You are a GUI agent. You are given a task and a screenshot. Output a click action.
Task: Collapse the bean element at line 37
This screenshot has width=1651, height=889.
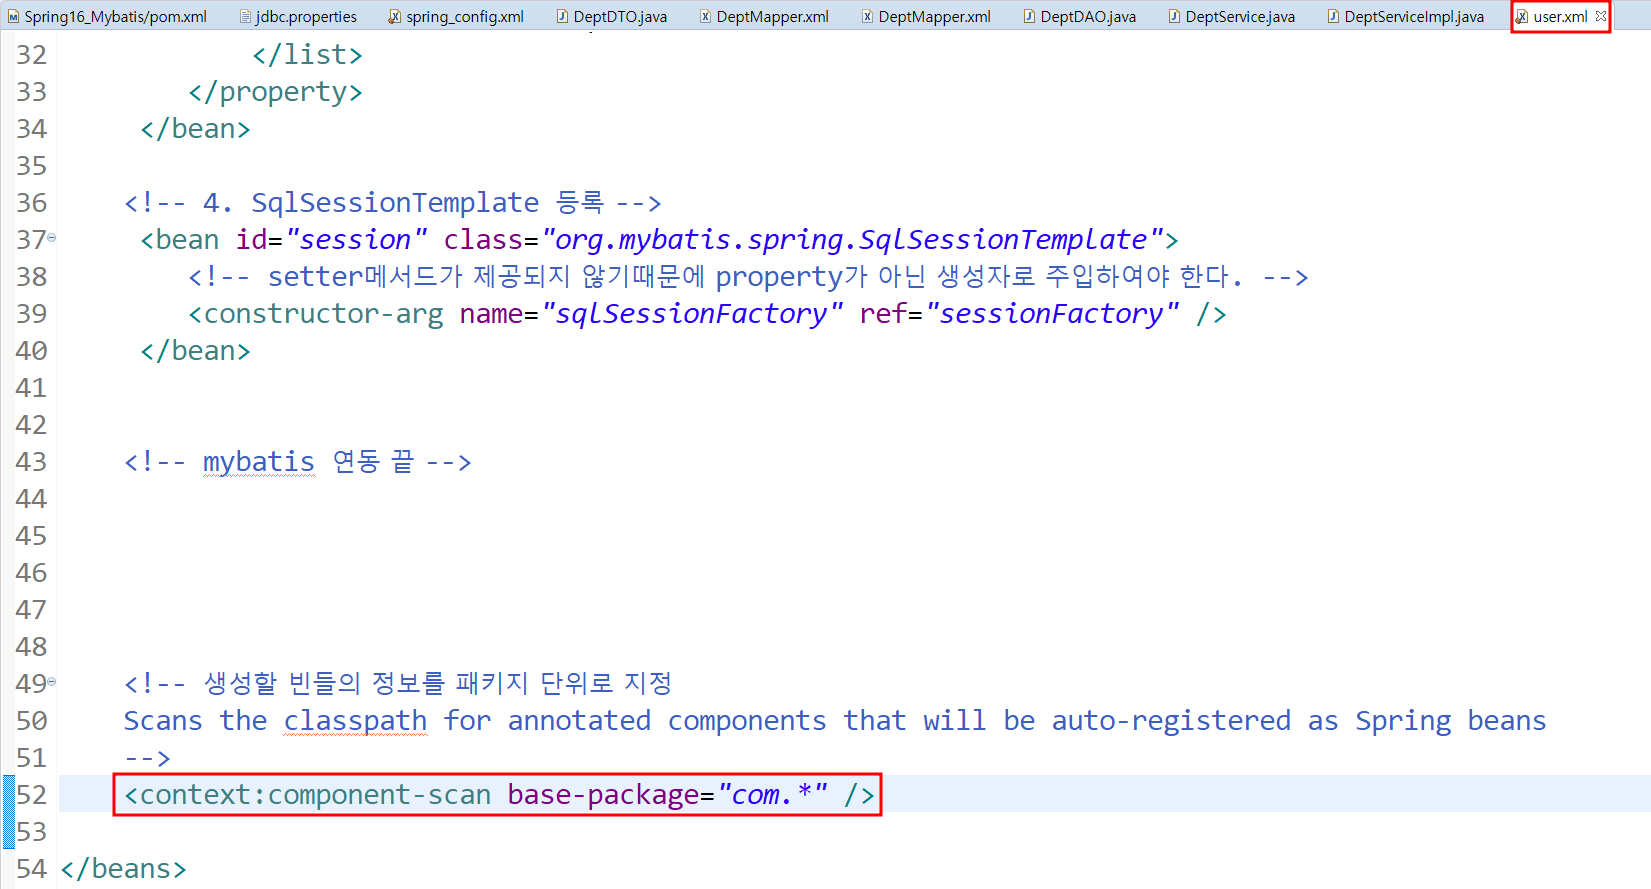coord(52,238)
